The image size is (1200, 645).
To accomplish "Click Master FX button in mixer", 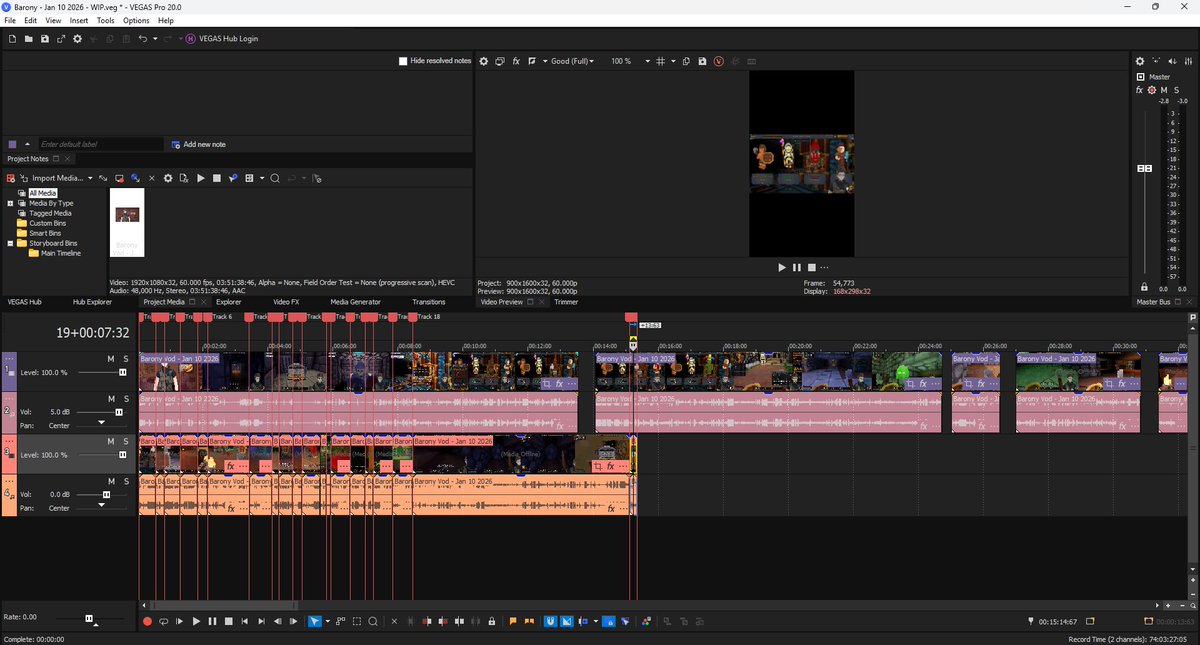I will tap(1140, 90).
